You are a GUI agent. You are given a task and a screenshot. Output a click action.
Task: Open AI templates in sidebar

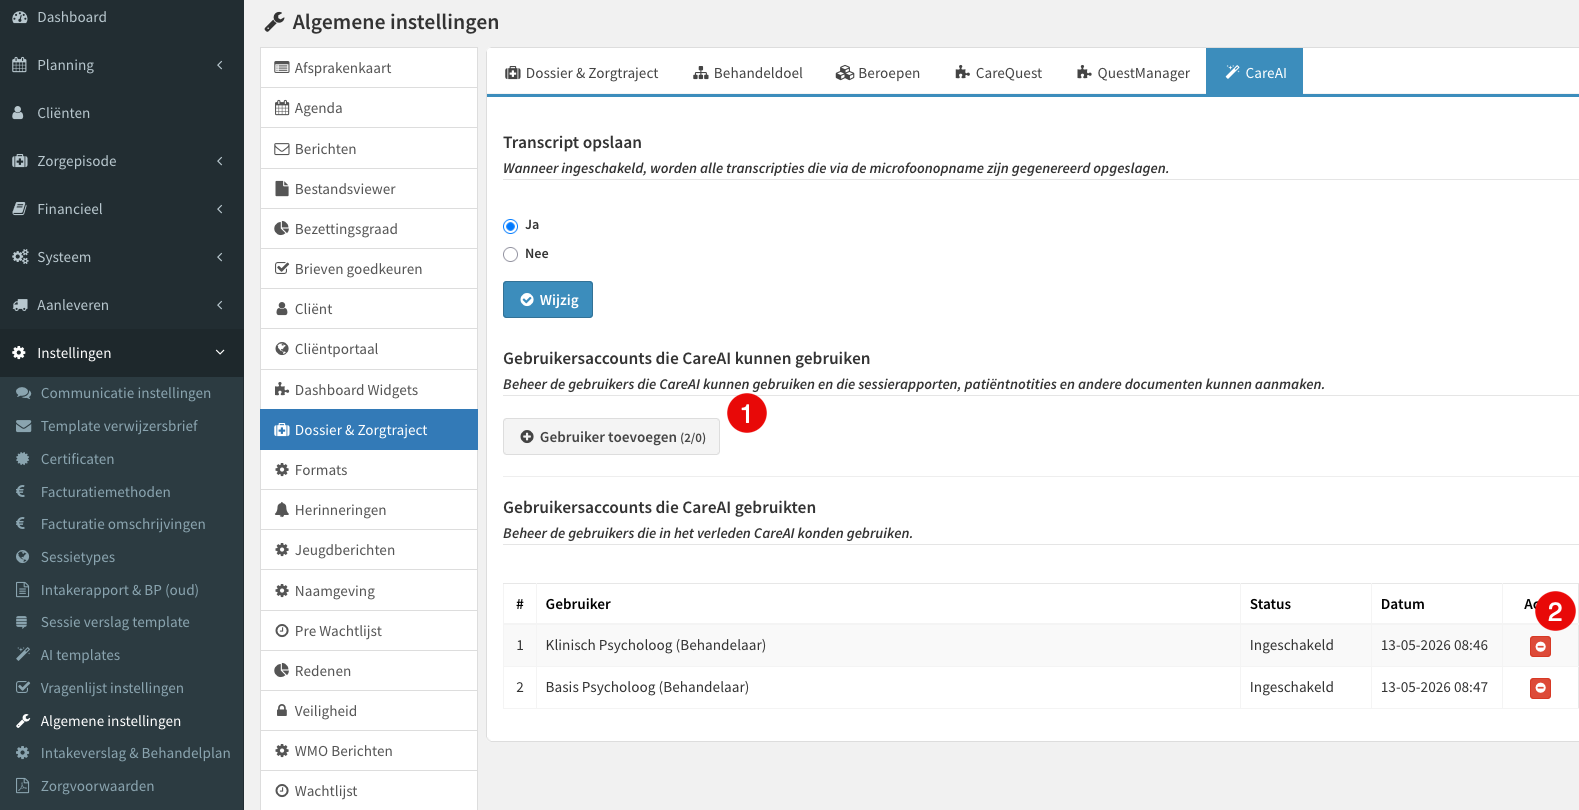(x=80, y=655)
